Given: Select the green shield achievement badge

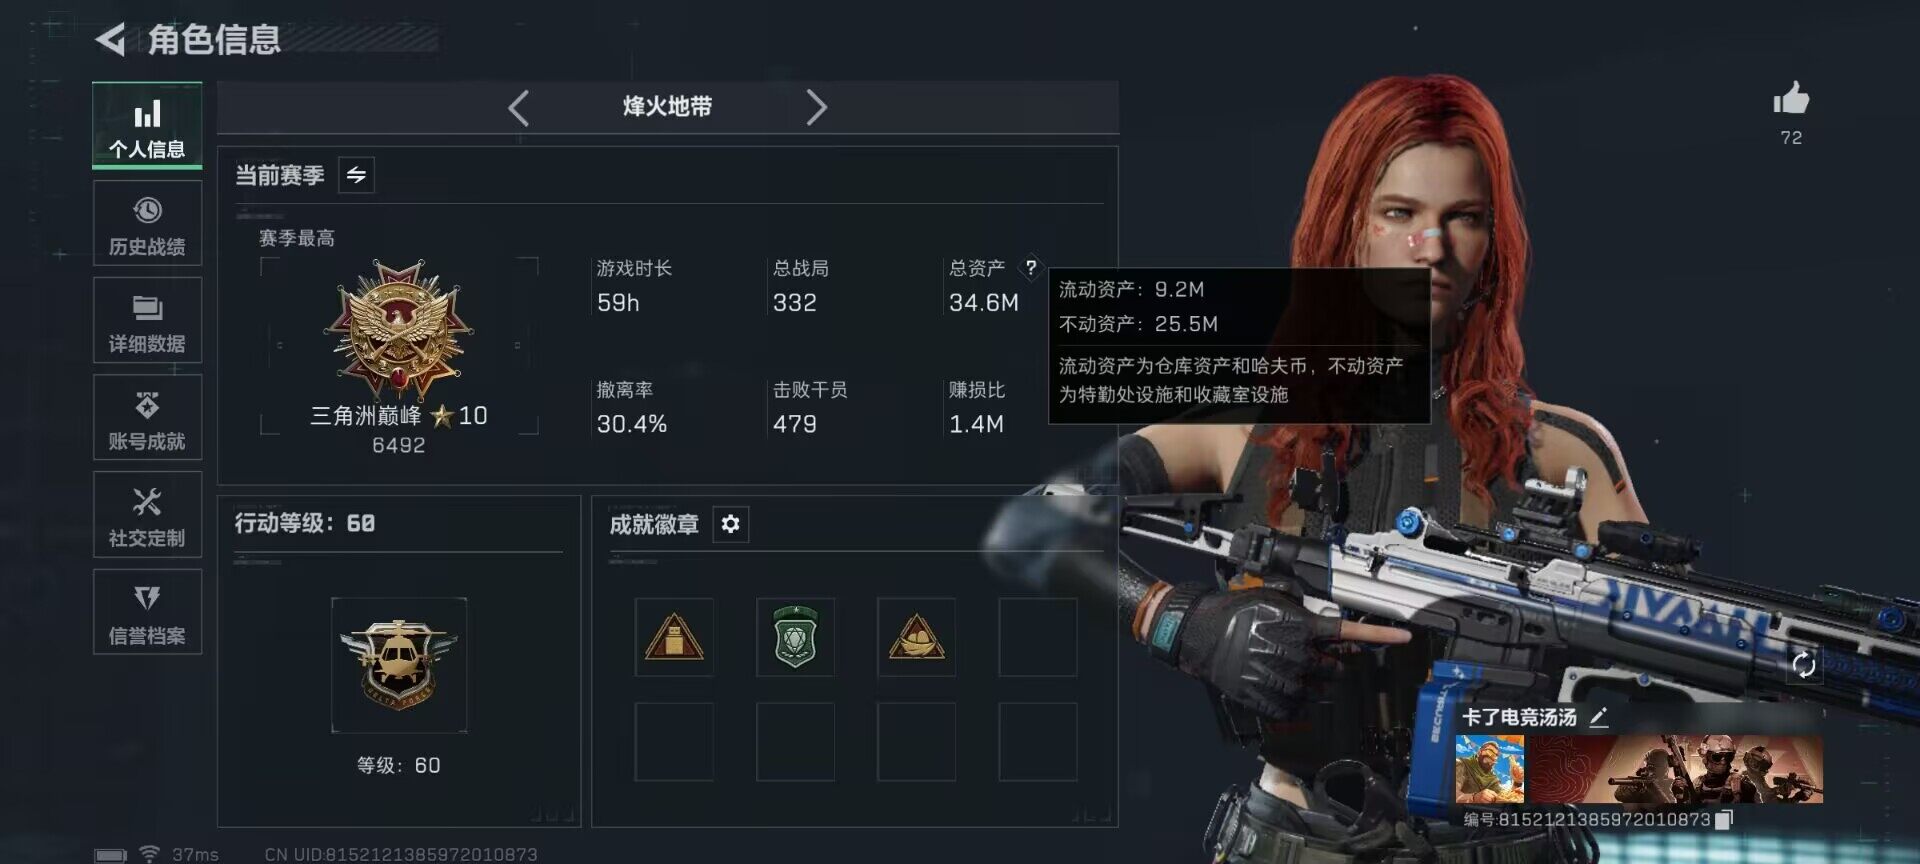Looking at the screenshot, I should [795, 637].
